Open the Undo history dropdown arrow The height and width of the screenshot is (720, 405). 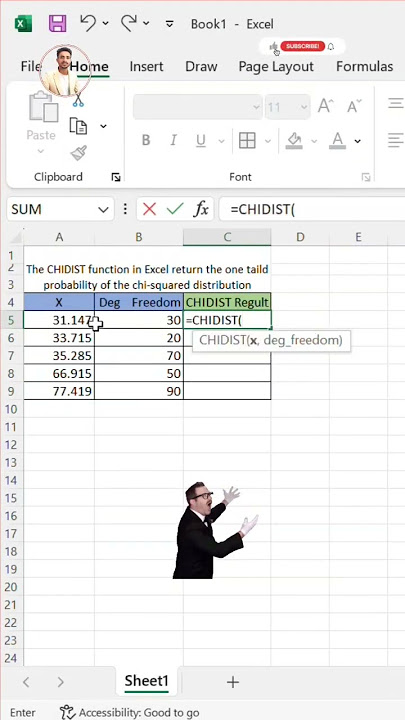pyautogui.click(x=106, y=23)
